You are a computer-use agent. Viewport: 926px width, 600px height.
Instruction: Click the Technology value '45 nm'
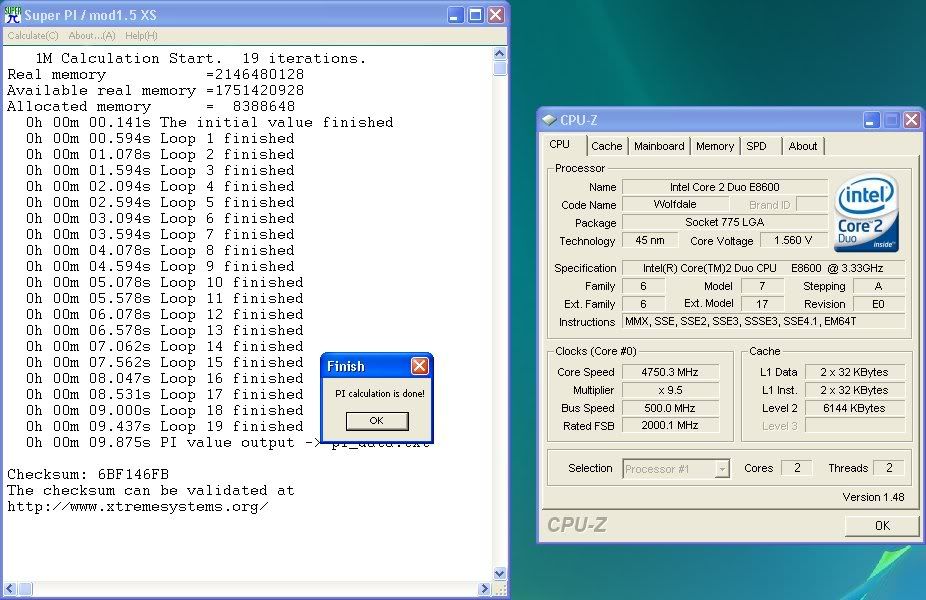tap(650, 240)
